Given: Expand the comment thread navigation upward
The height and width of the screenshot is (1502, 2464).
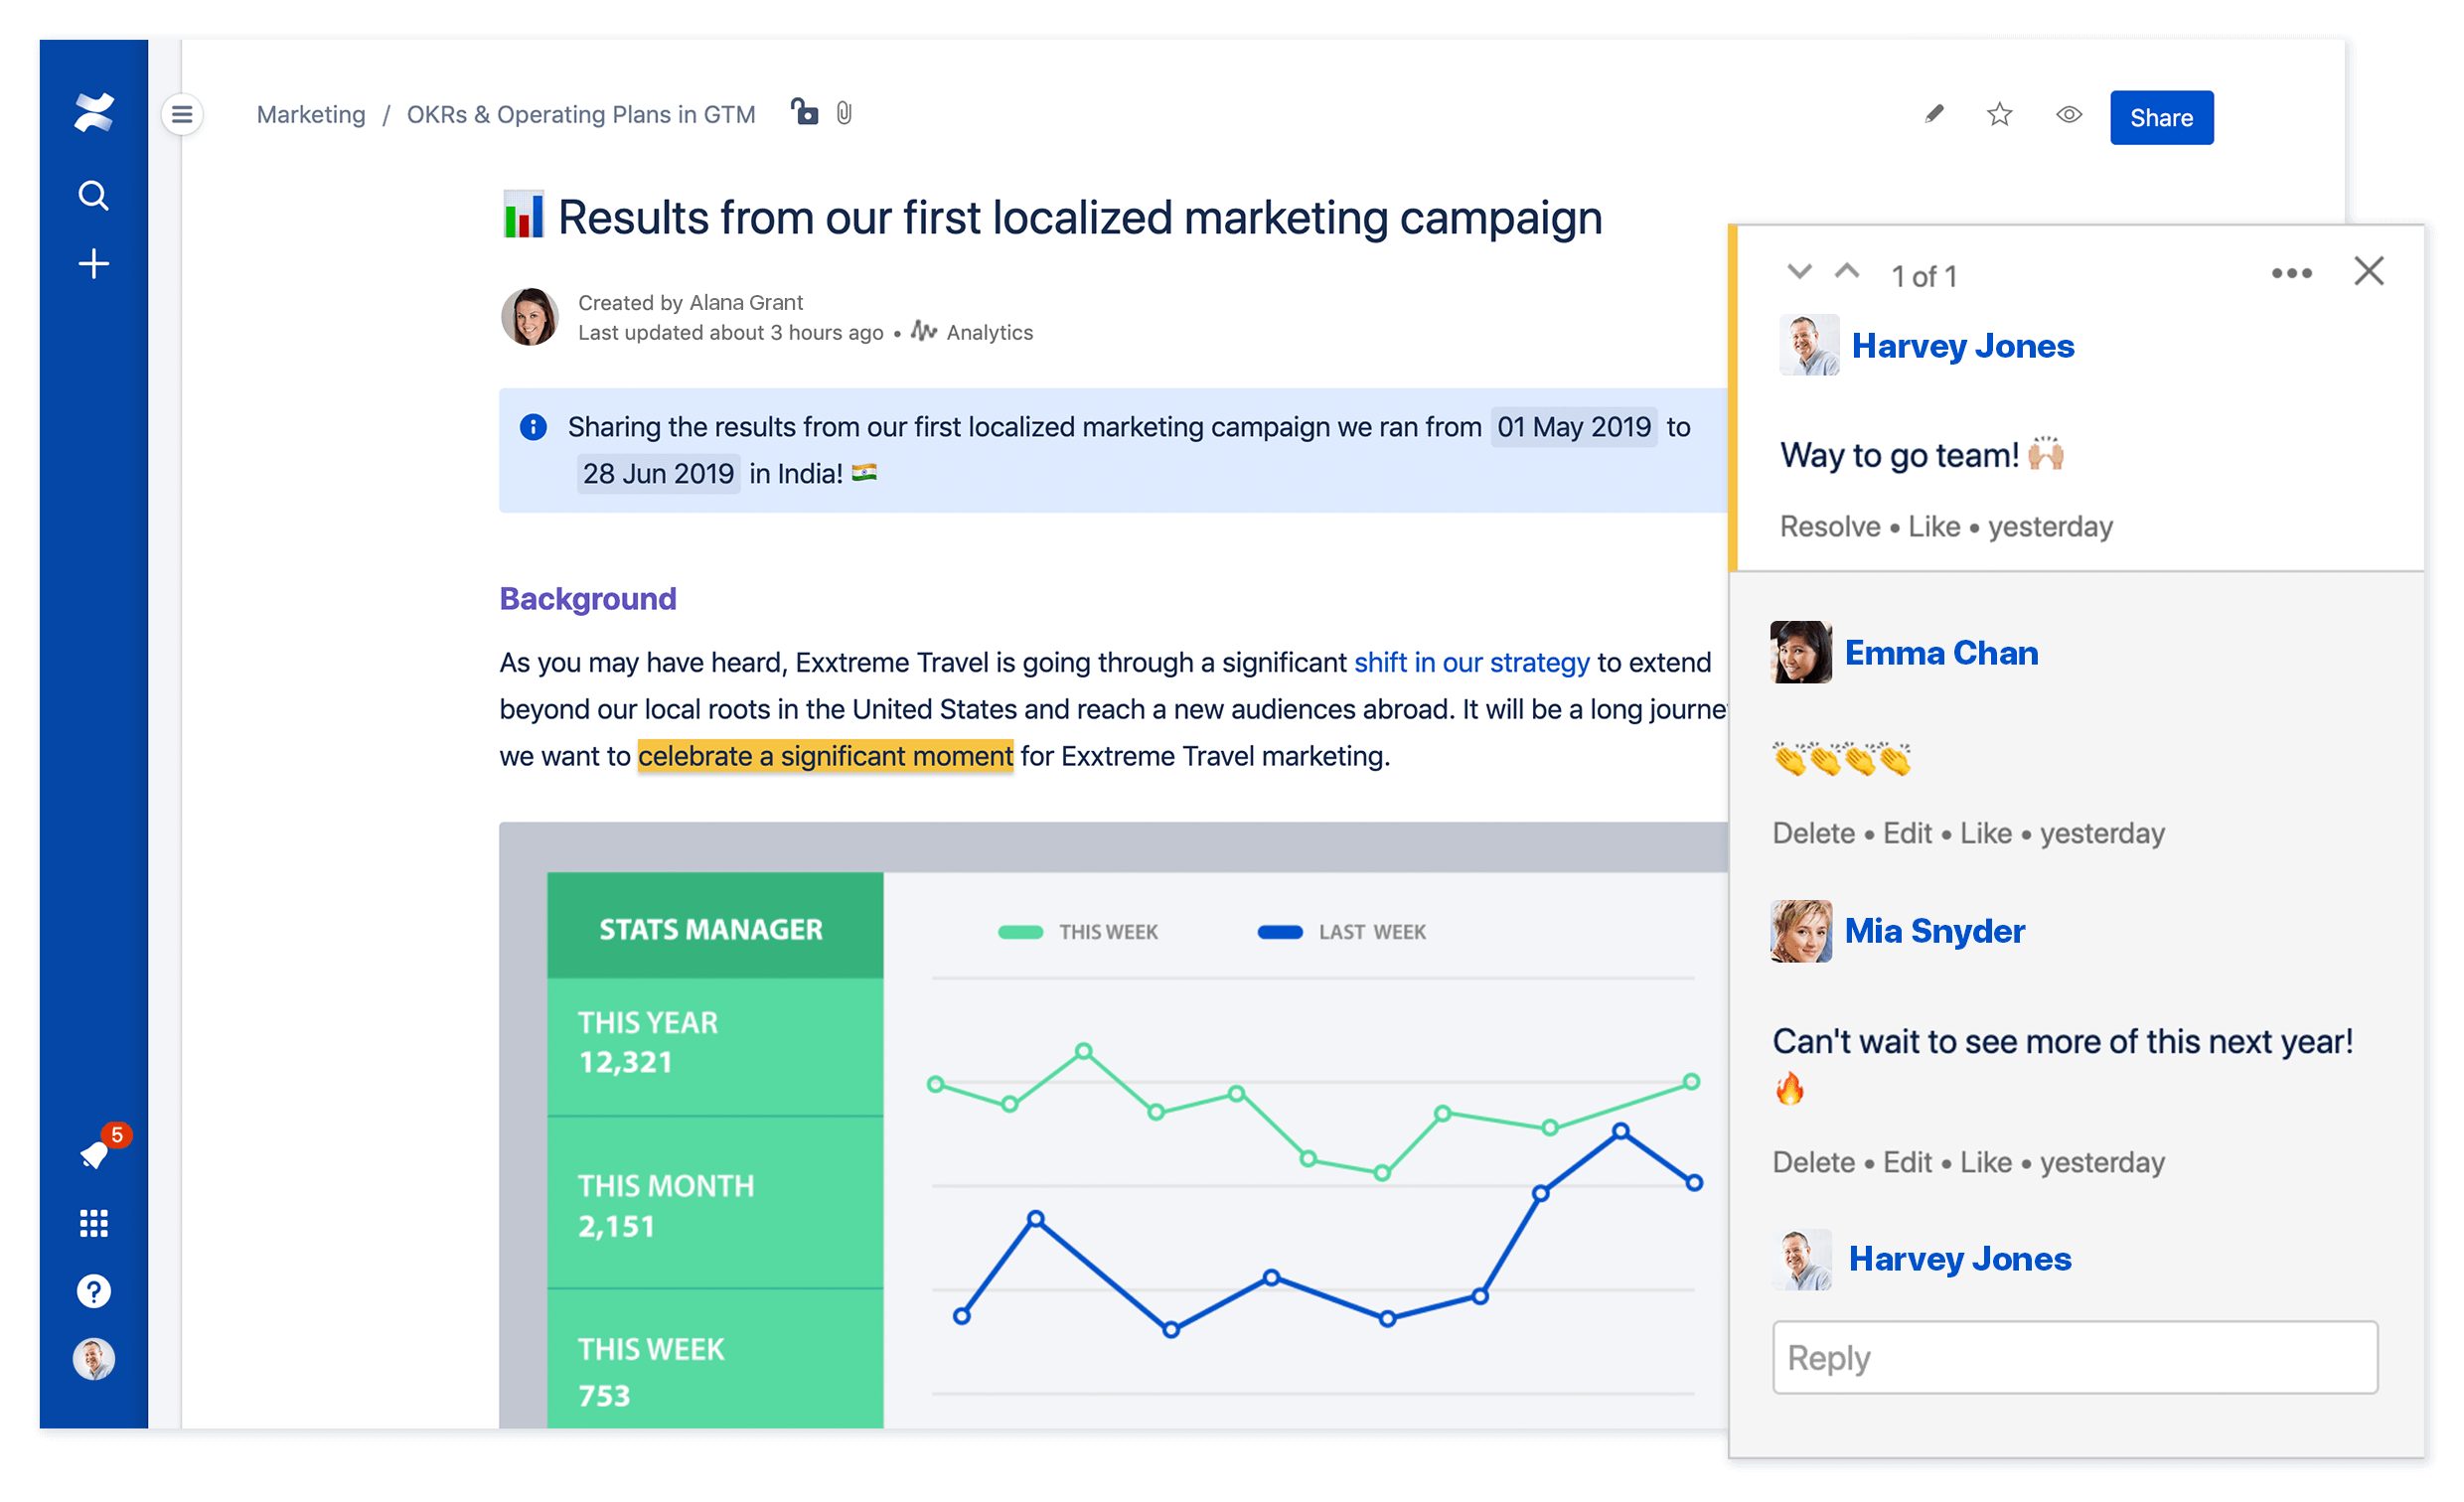Looking at the screenshot, I should (1846, 272).
